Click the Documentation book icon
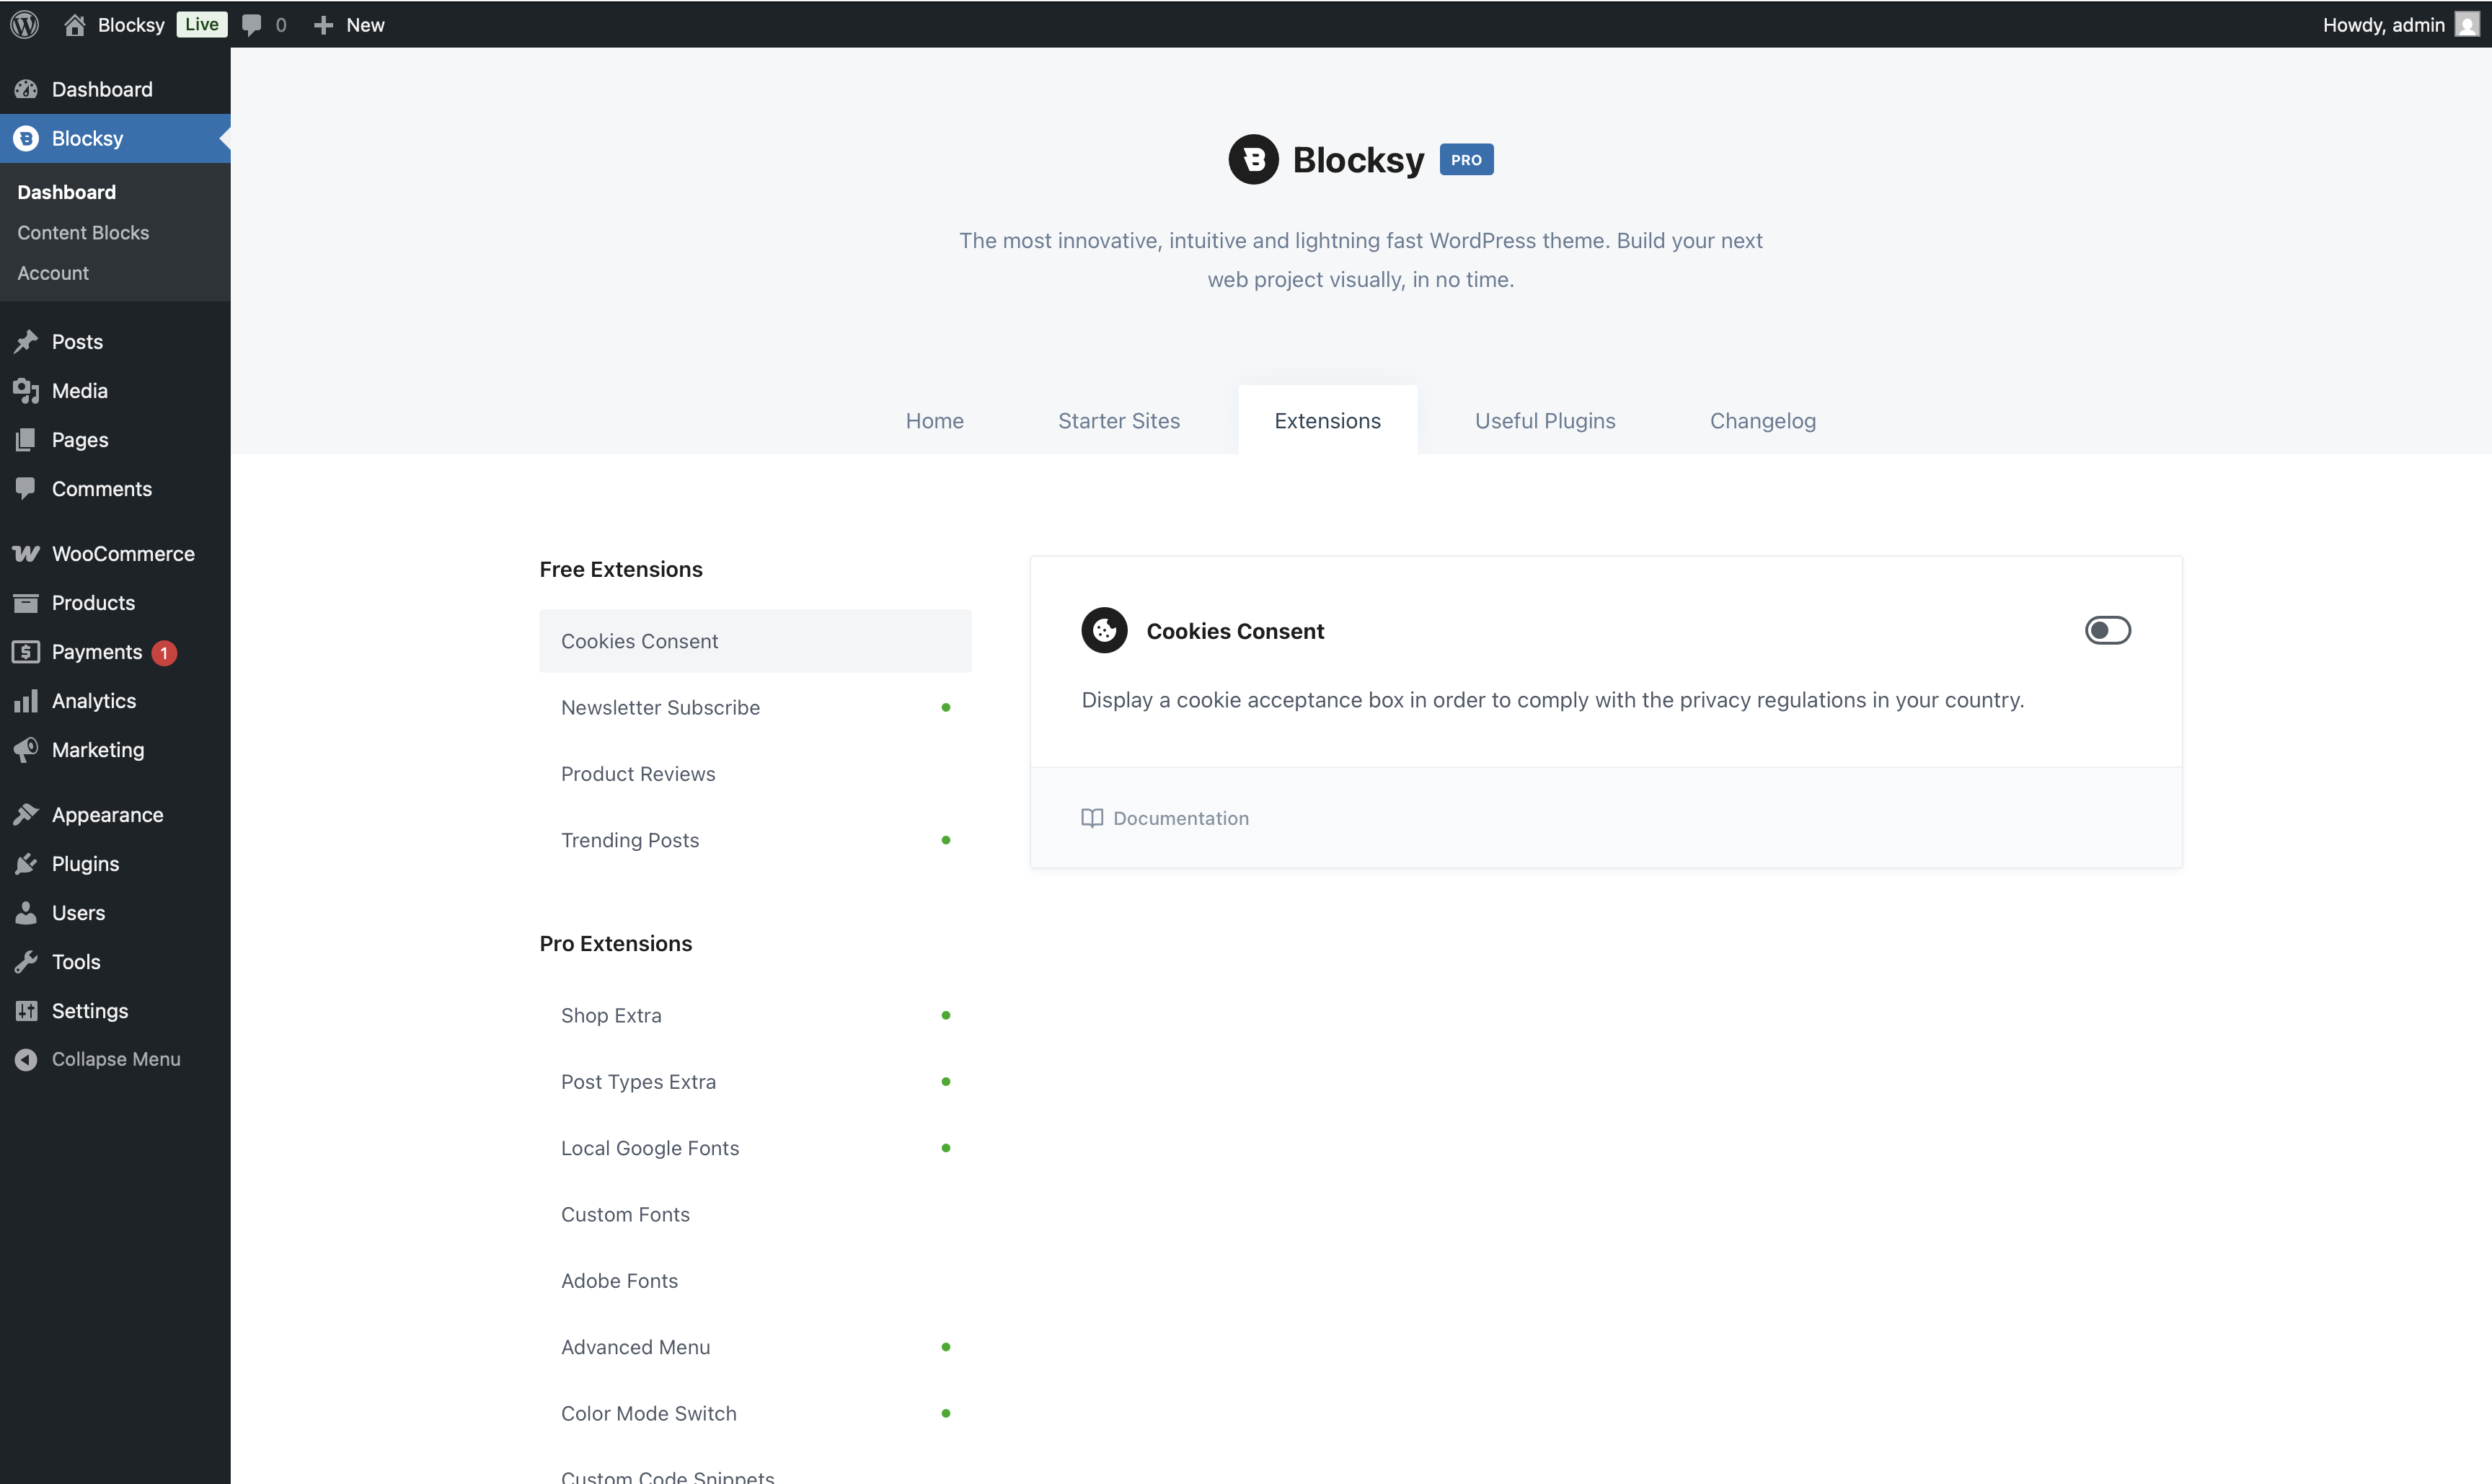This screenshot has width=2492, height=1484. coord(1092,818)
